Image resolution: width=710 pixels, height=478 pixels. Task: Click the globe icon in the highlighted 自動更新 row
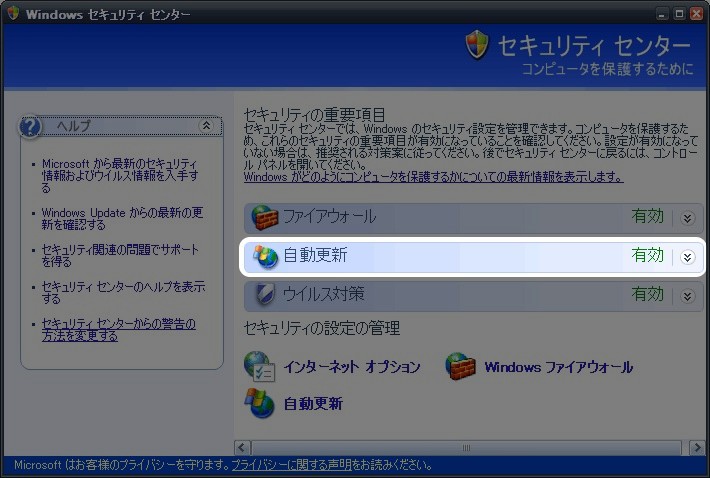point(265,257)
